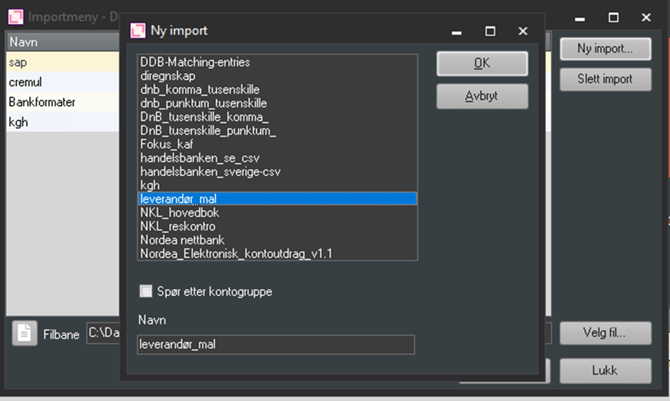Select the Bankformater import row

point(60,102)
